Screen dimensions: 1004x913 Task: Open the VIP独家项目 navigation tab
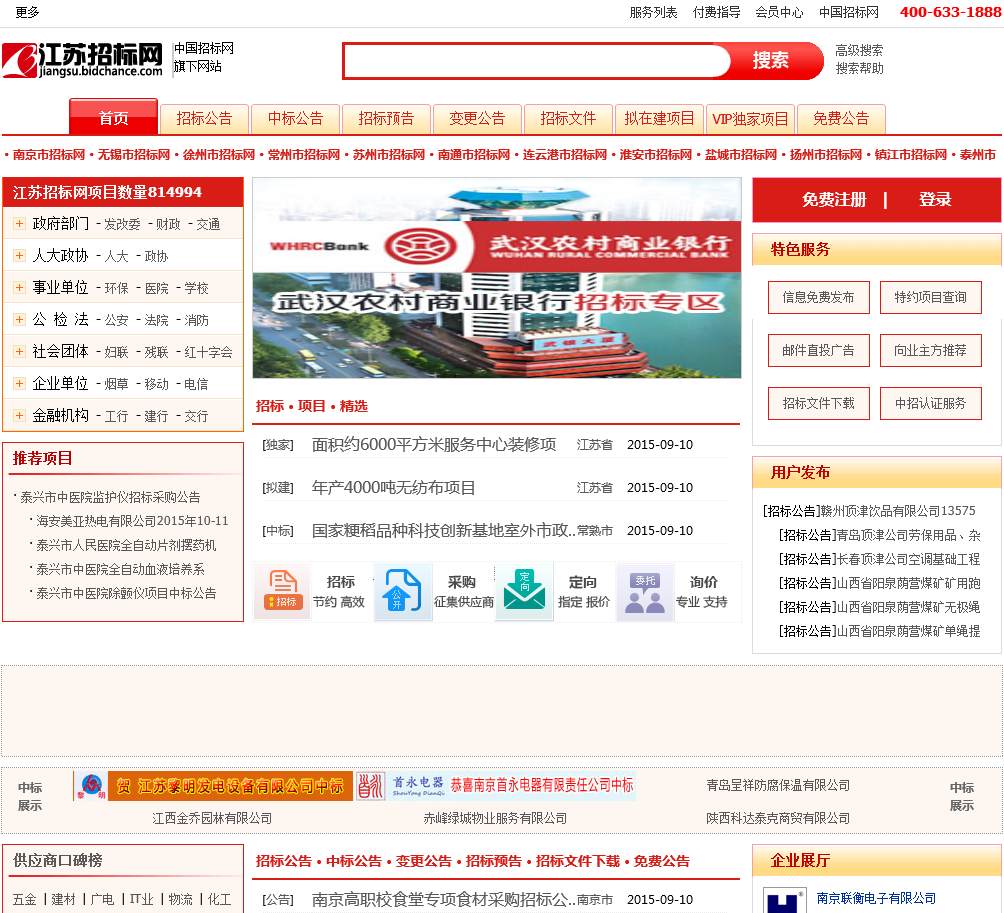[750, 118]
